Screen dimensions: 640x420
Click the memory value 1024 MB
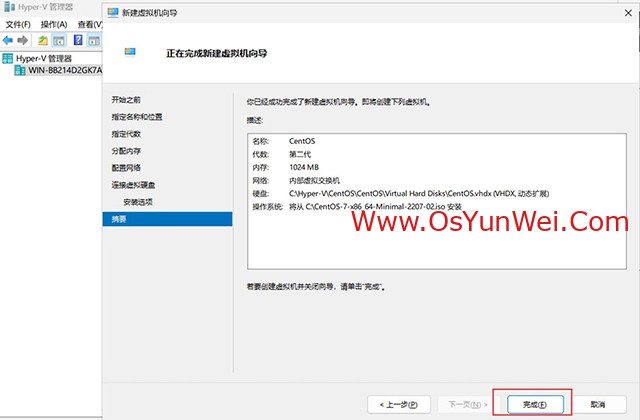pos(304,167)
